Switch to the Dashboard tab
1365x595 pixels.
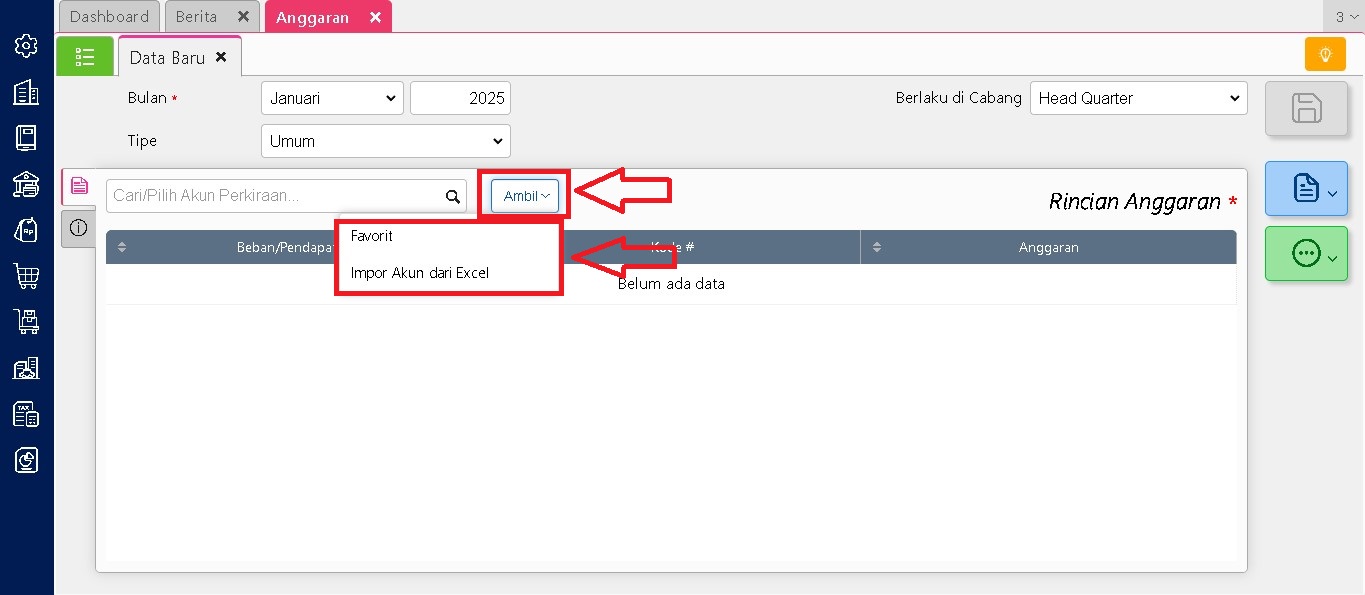click(110, 17)
